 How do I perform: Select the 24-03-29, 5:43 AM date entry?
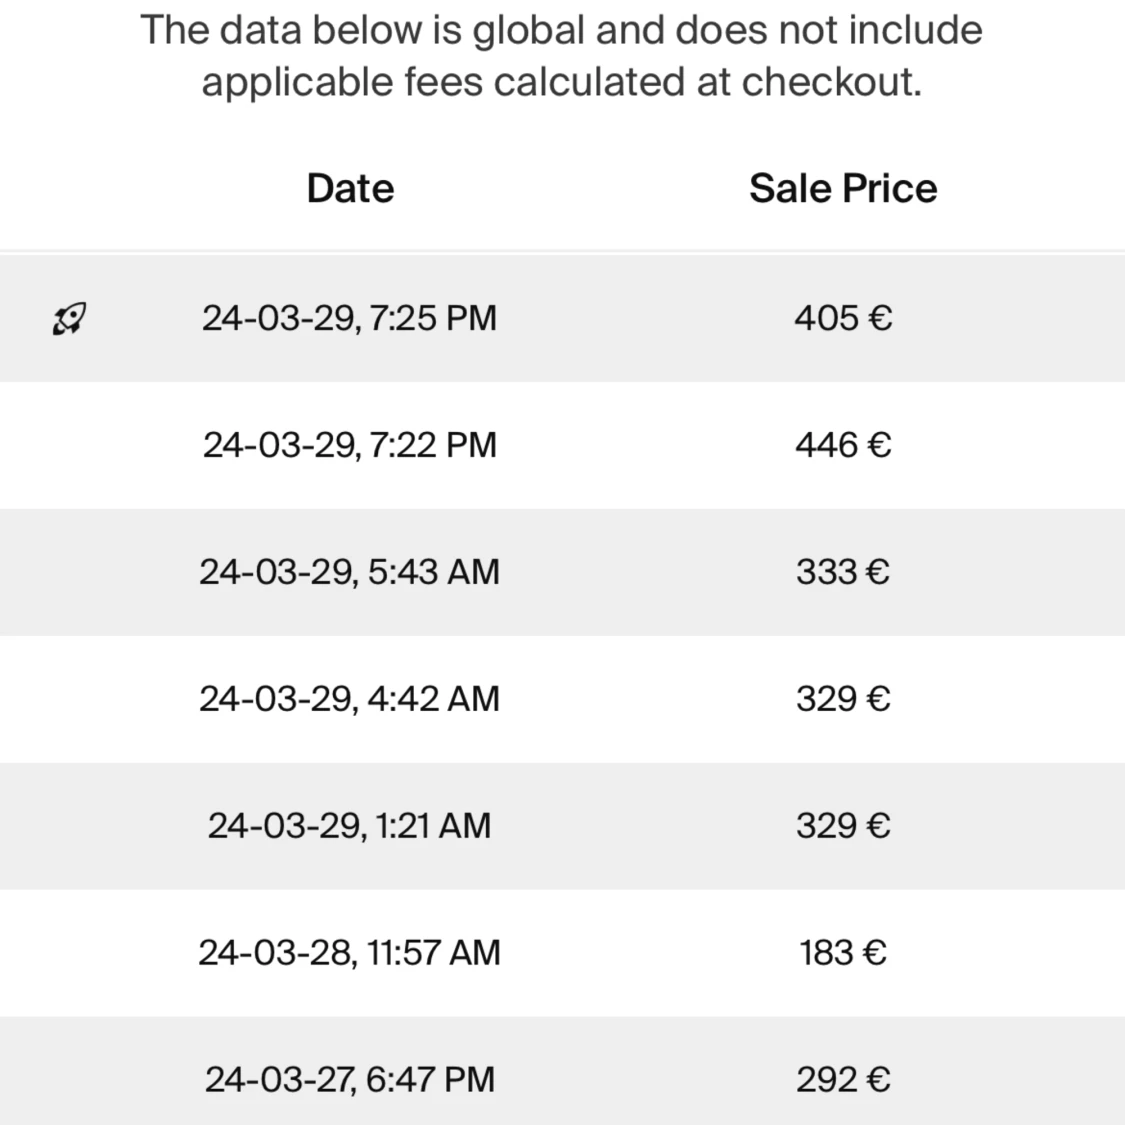click(x=349, y=572)
